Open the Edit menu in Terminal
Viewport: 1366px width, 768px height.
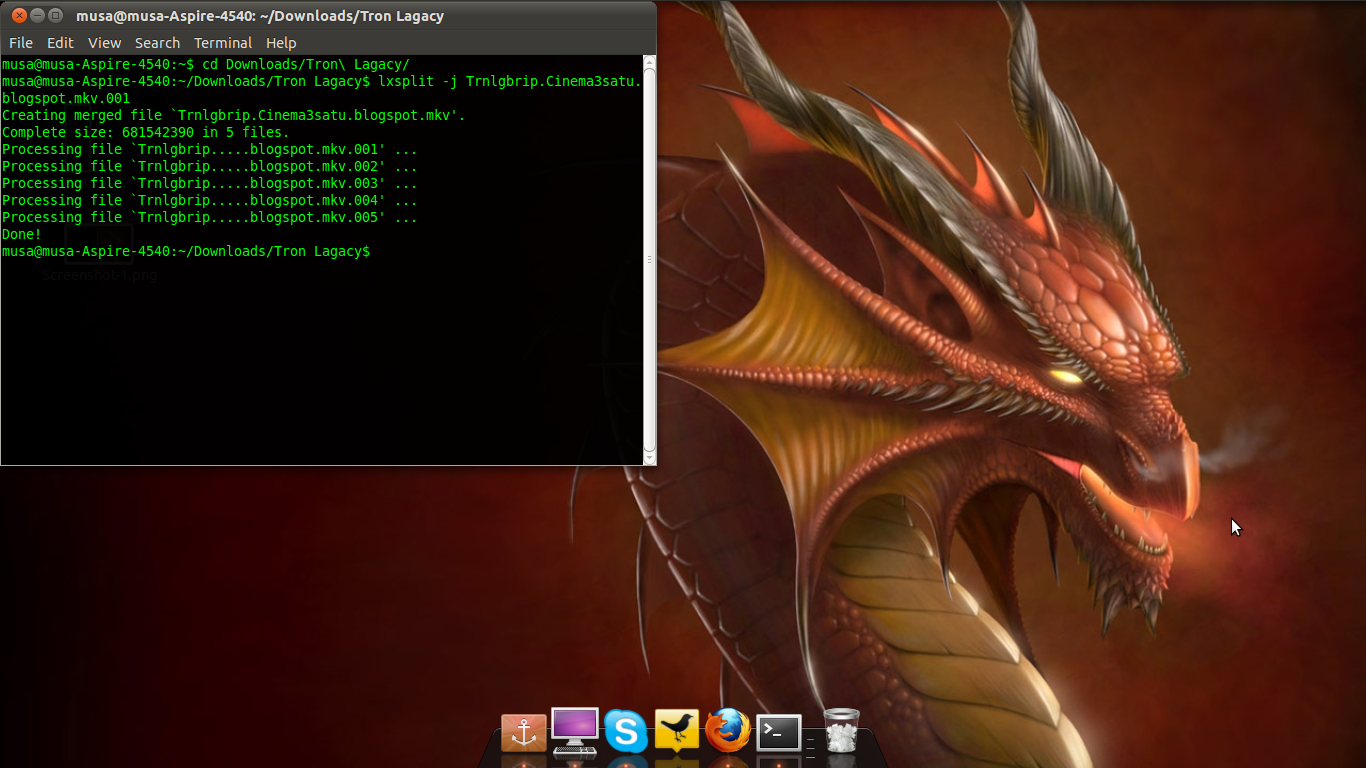(60, 43)
